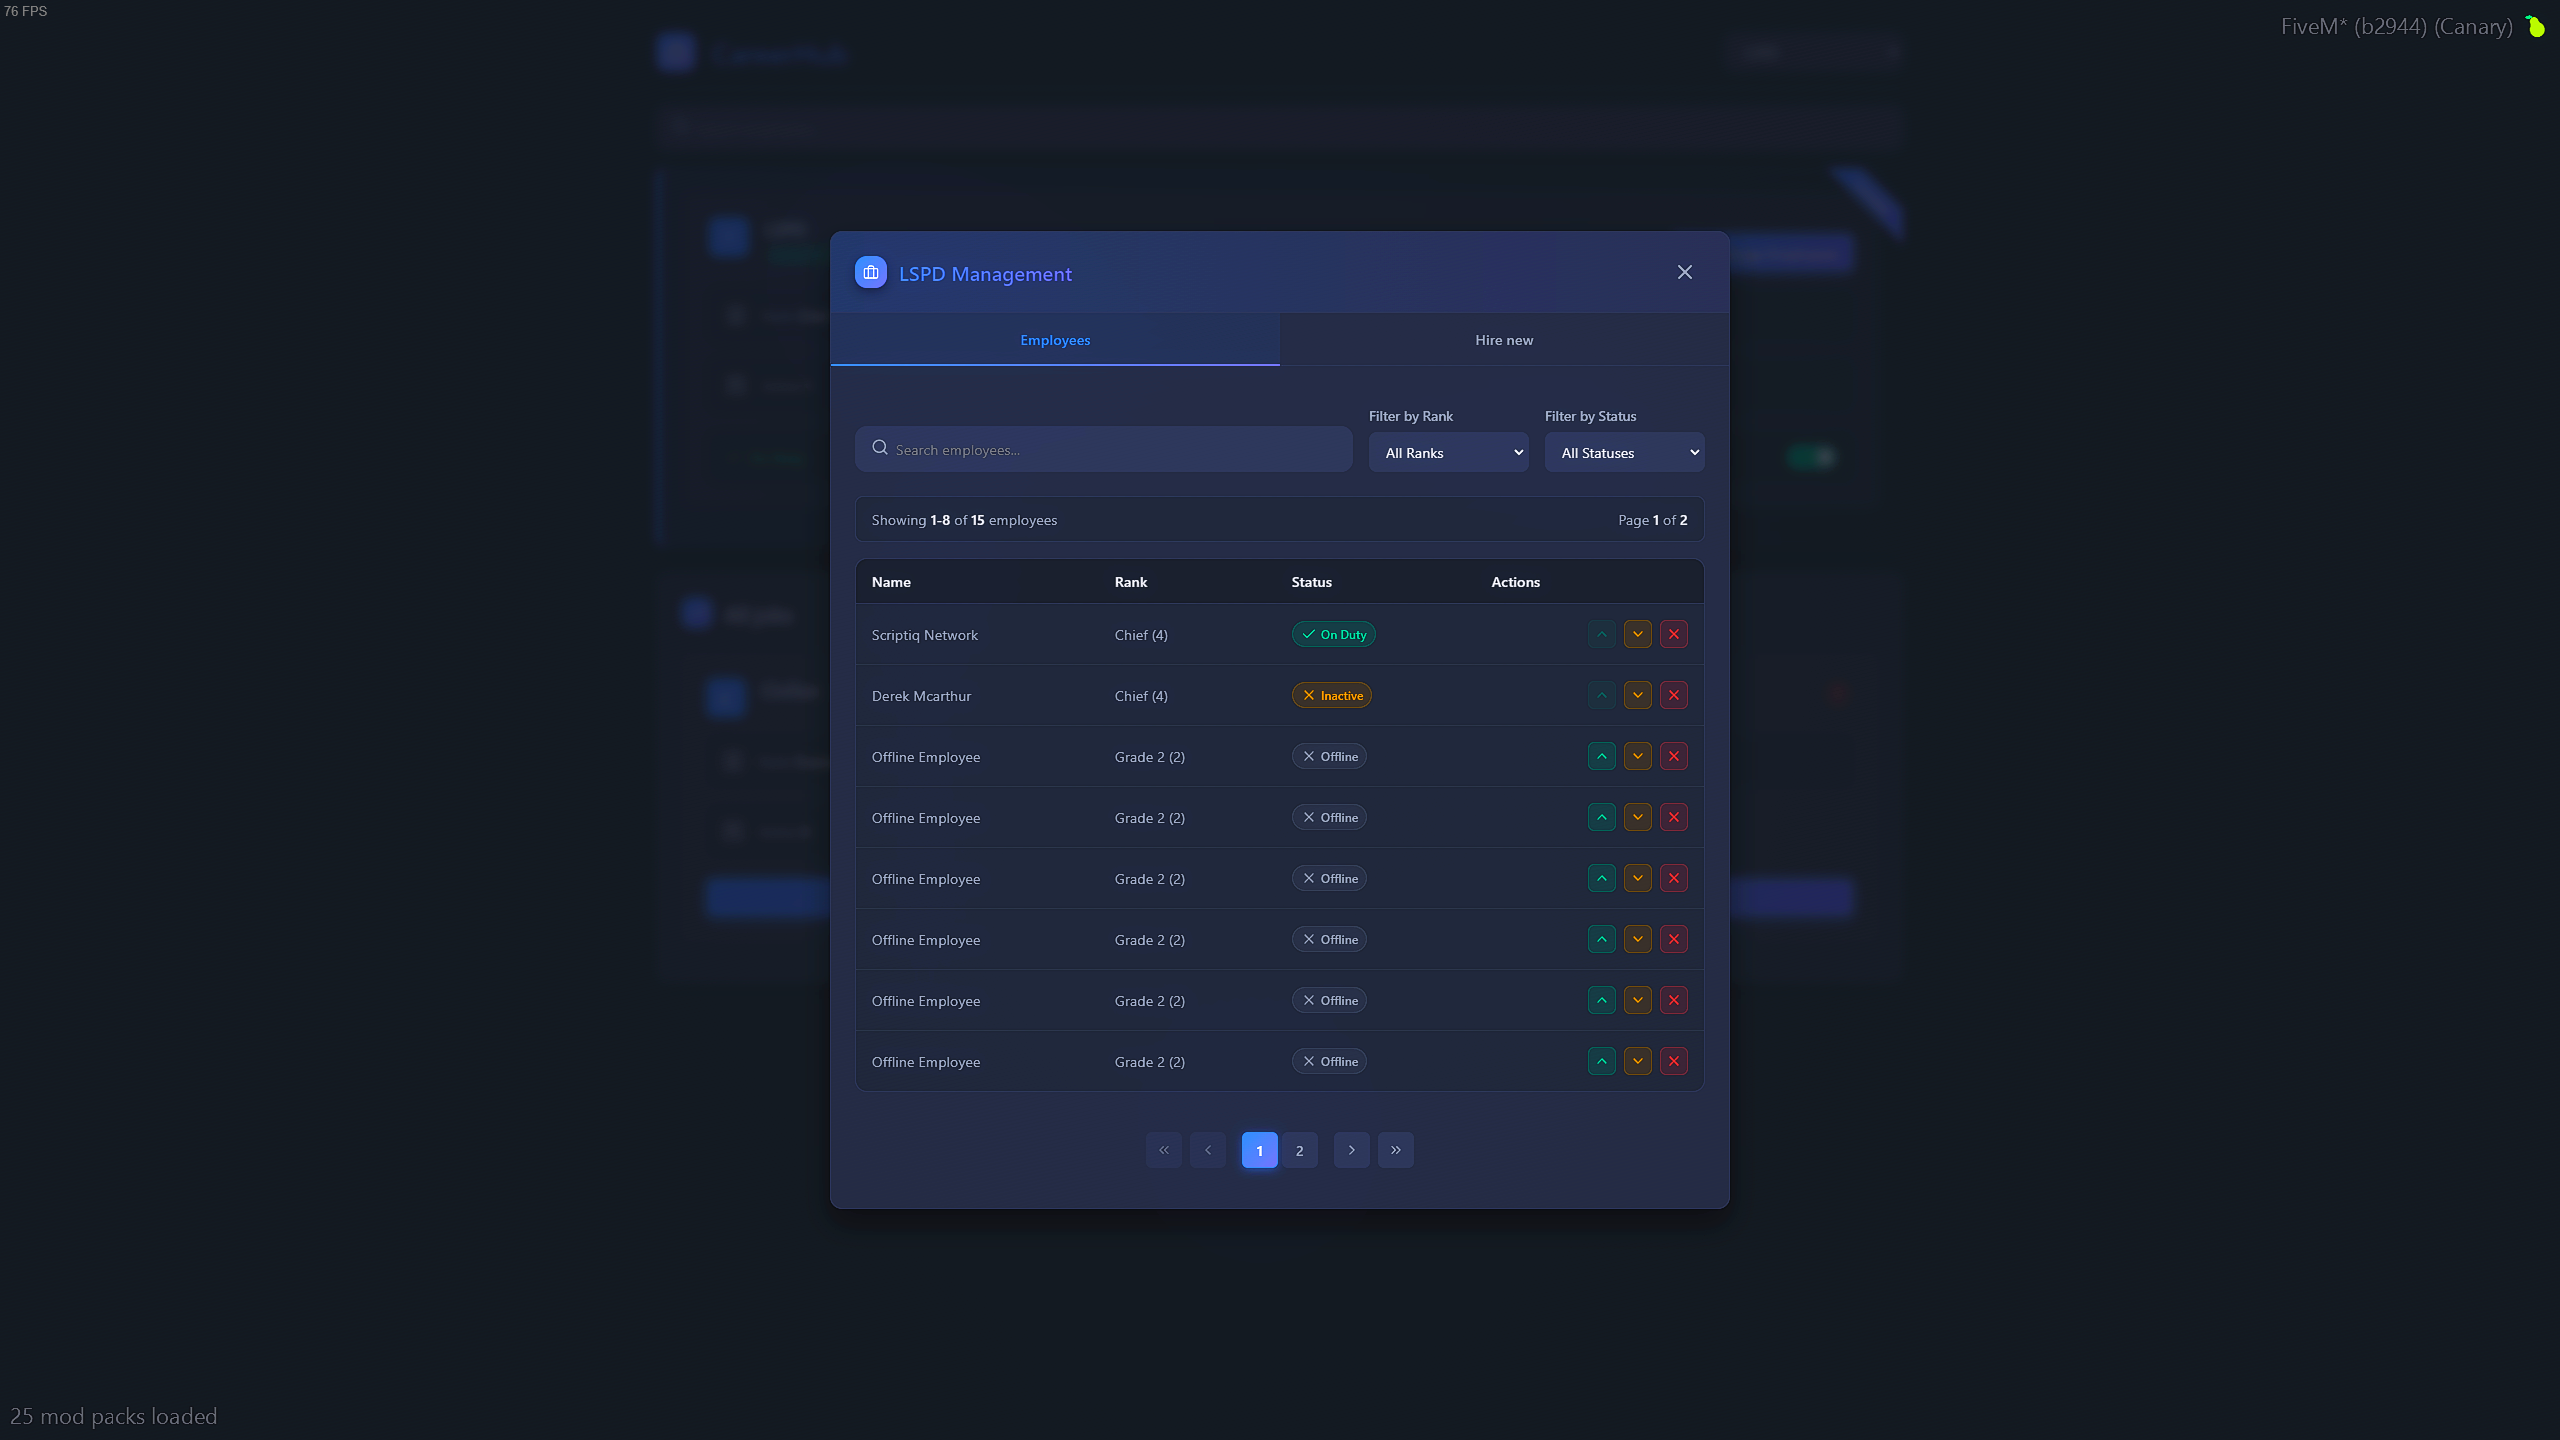2560x1440 pixels.
Task: Demote Scriptiq Network with the down arrow
Action: pos(1637,634)
